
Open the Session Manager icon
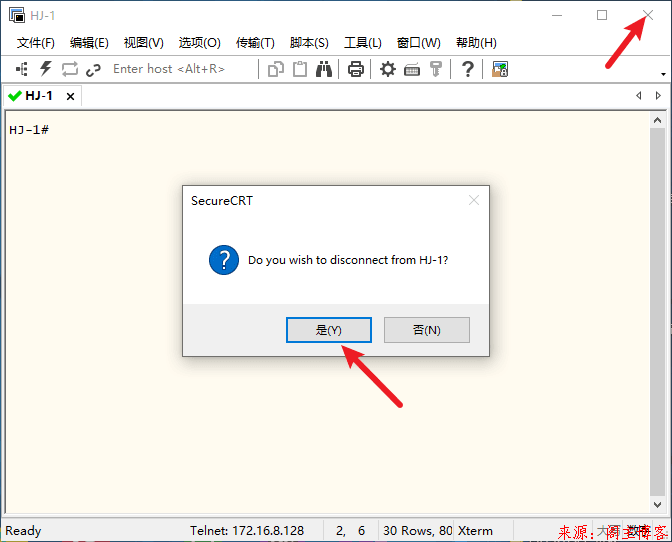(x=22, y=69)
